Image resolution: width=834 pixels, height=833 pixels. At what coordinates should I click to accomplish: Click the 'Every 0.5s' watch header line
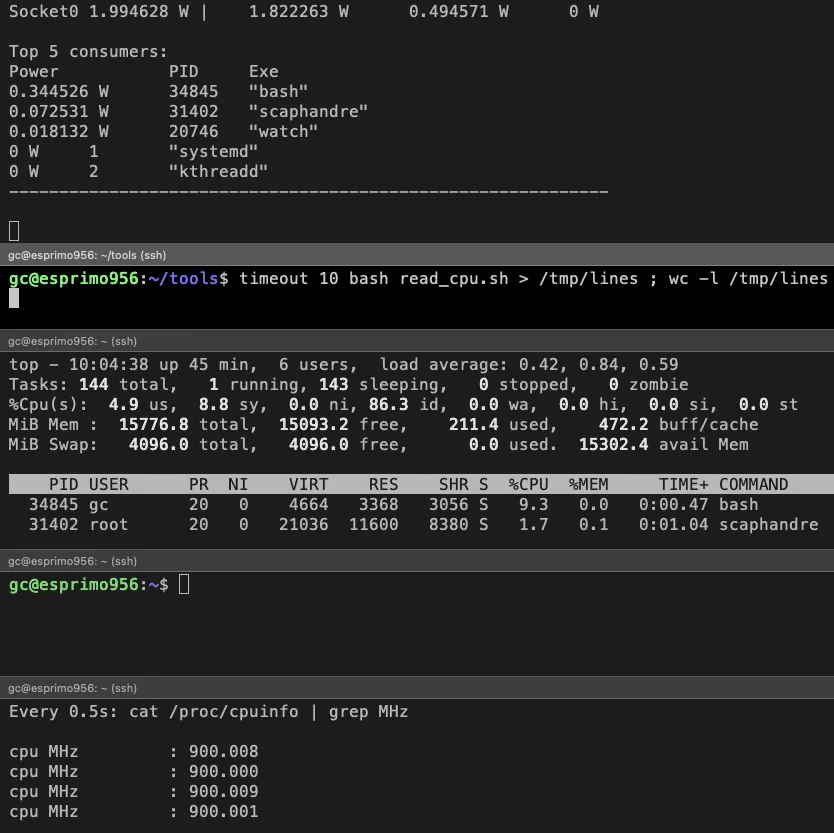(208, 712)
